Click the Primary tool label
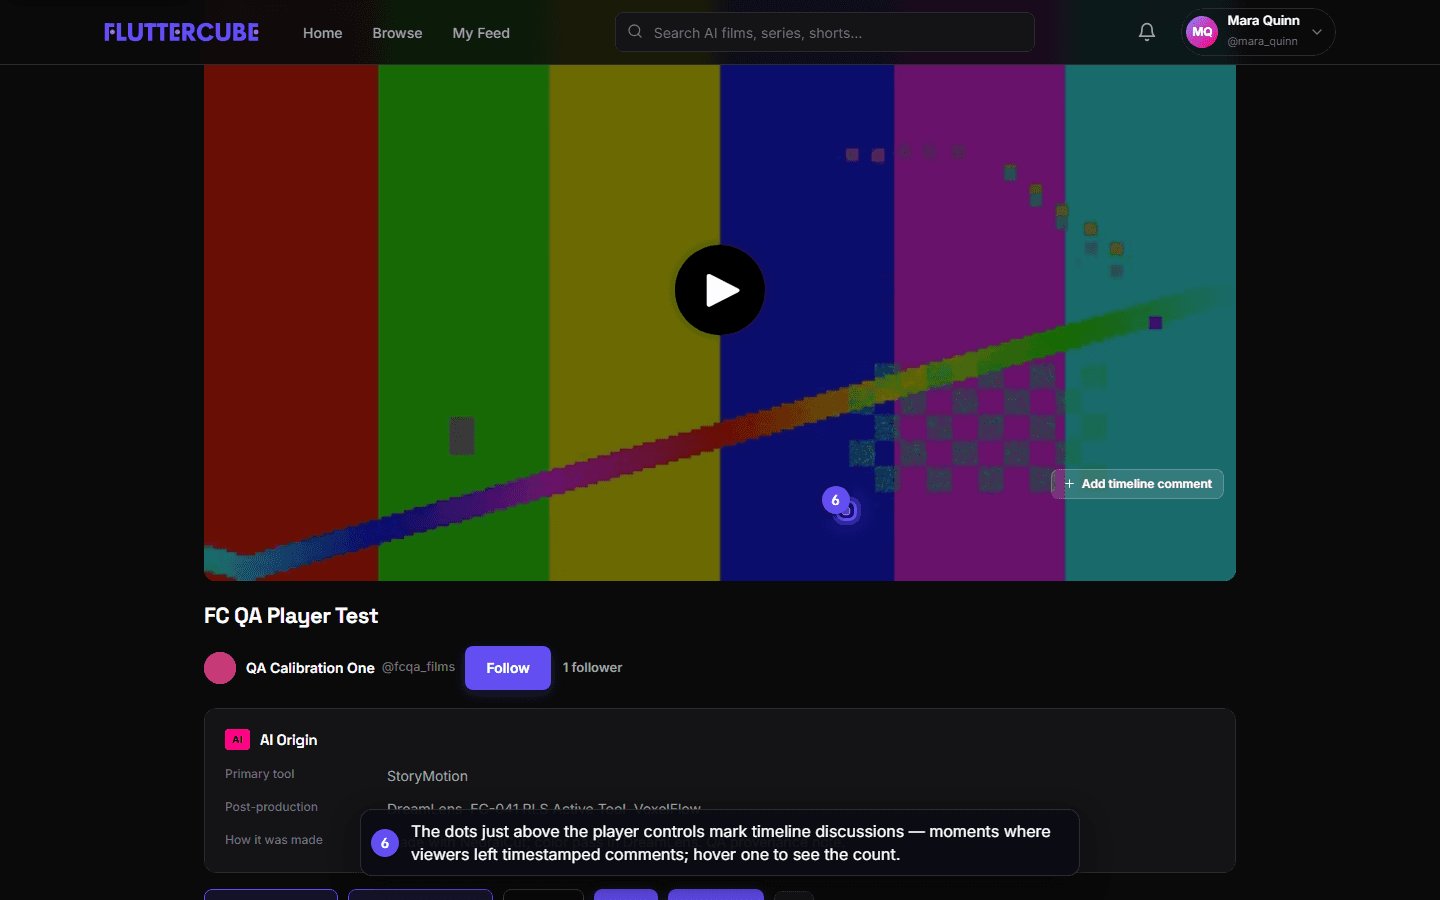The width and height of the screenshot is (1440, 900). 260,774
